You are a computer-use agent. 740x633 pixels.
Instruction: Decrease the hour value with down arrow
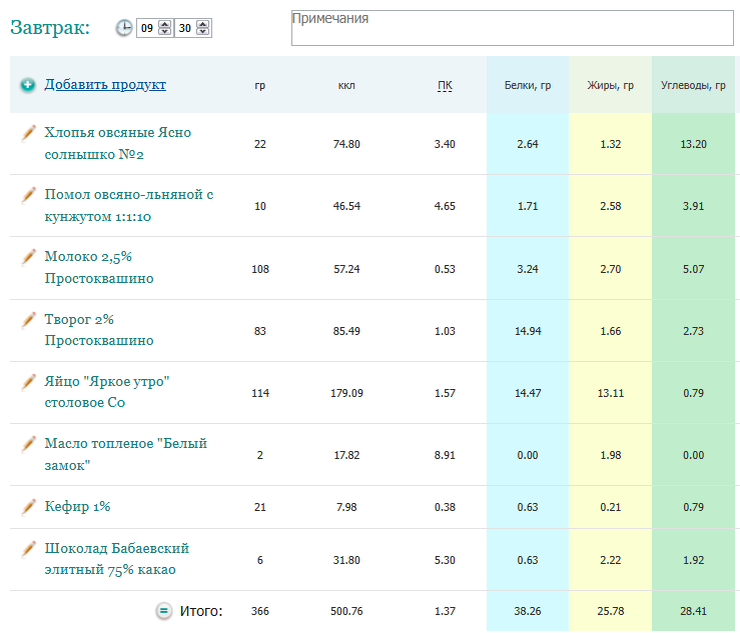point(165,32)
